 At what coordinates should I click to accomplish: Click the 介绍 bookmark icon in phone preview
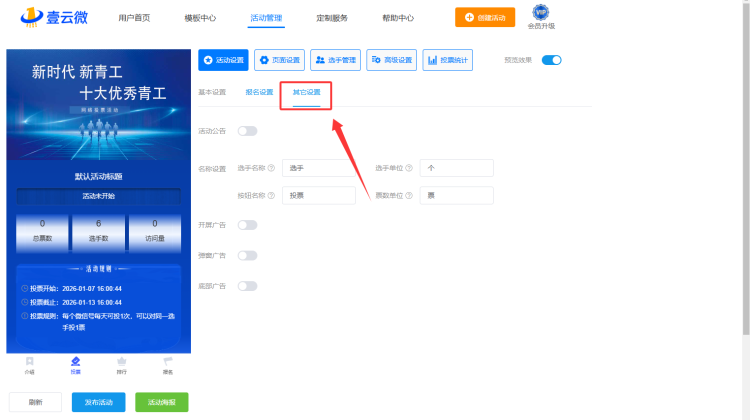tap(30, 361)
